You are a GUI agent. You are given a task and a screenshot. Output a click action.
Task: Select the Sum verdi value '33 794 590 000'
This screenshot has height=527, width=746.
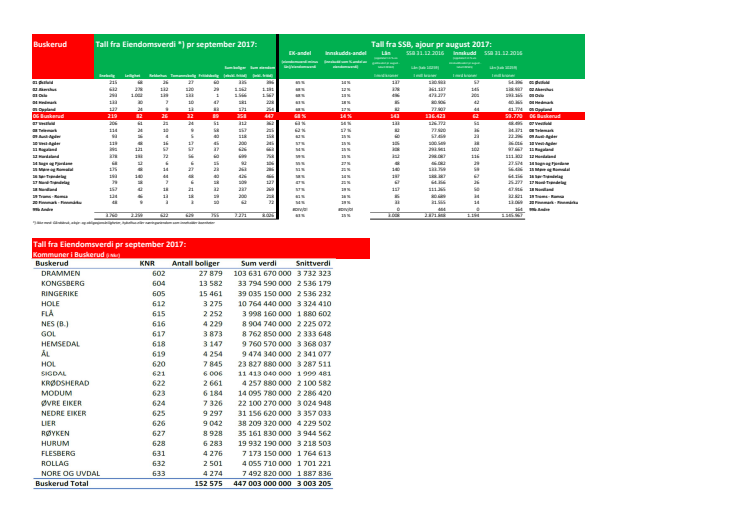tap(265, 283)
